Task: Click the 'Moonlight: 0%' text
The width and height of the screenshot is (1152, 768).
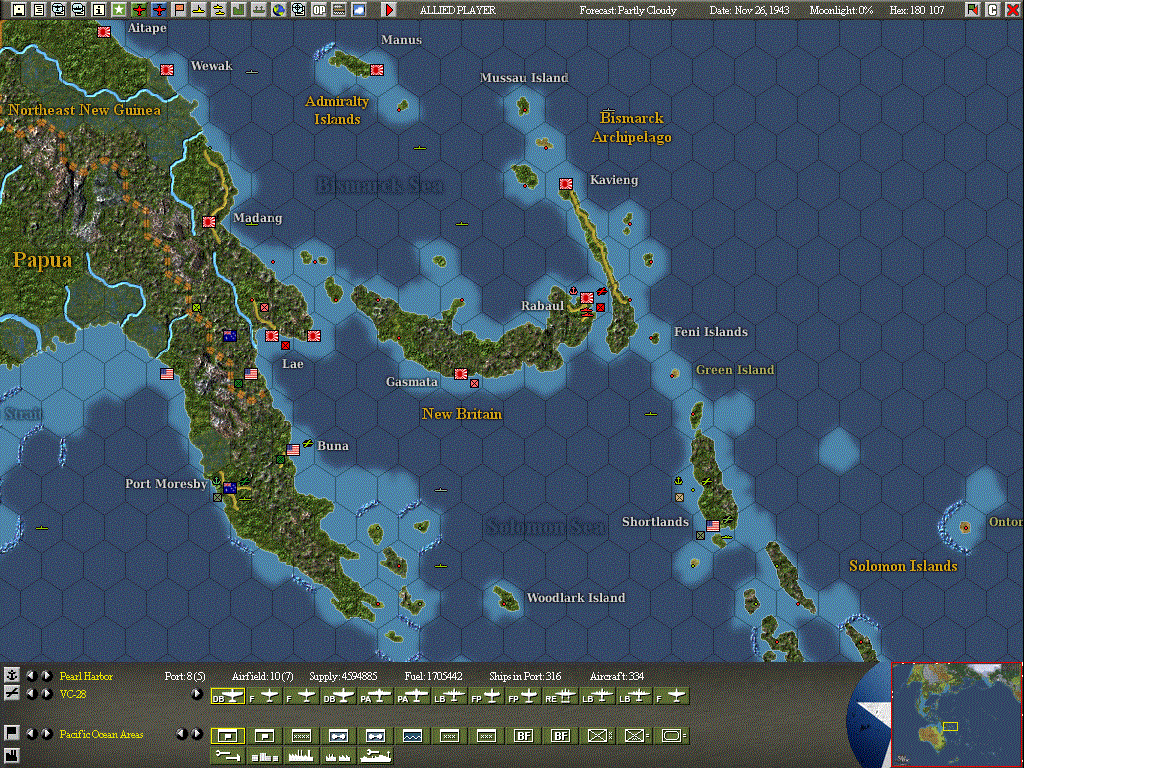Action: pyautogui.click(x=841, y=10)
